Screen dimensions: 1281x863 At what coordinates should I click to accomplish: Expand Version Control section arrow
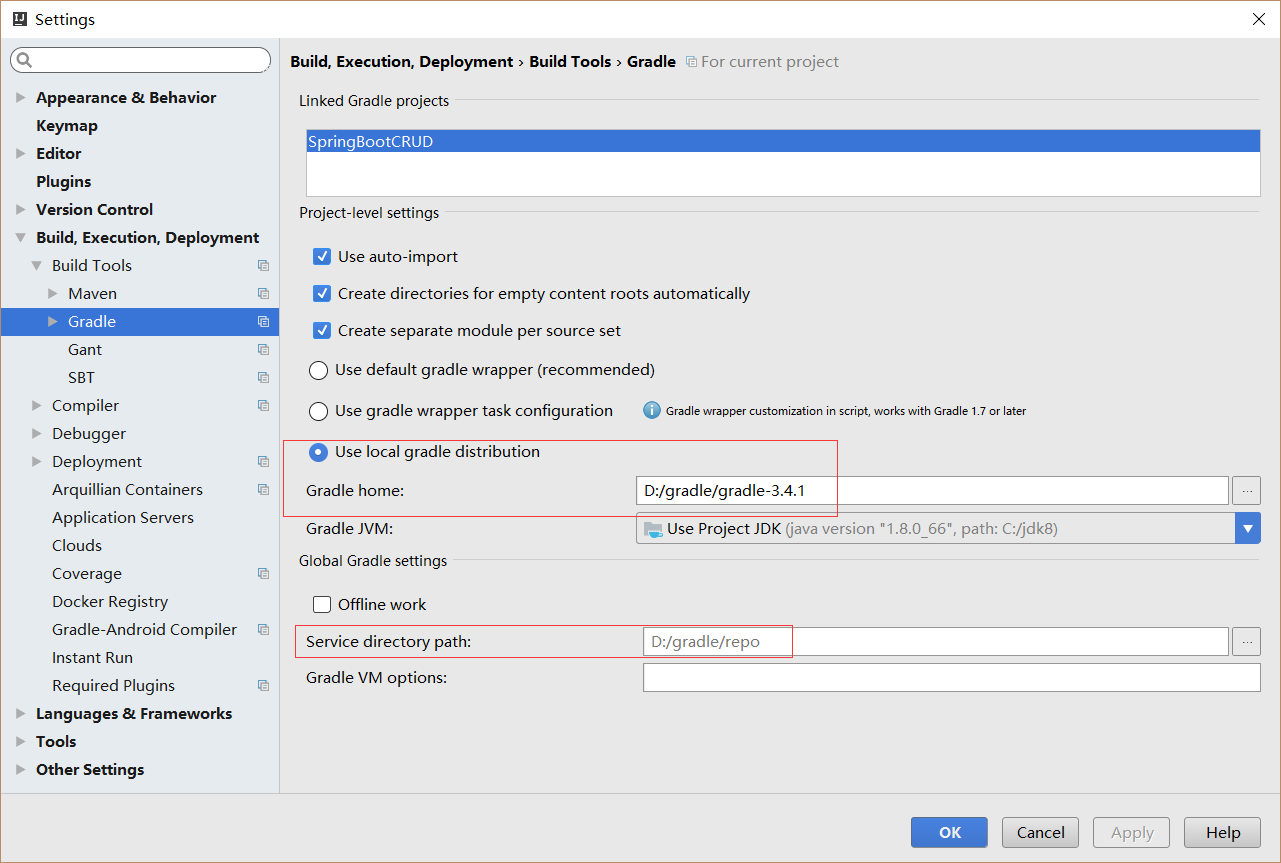pos(21,210)
